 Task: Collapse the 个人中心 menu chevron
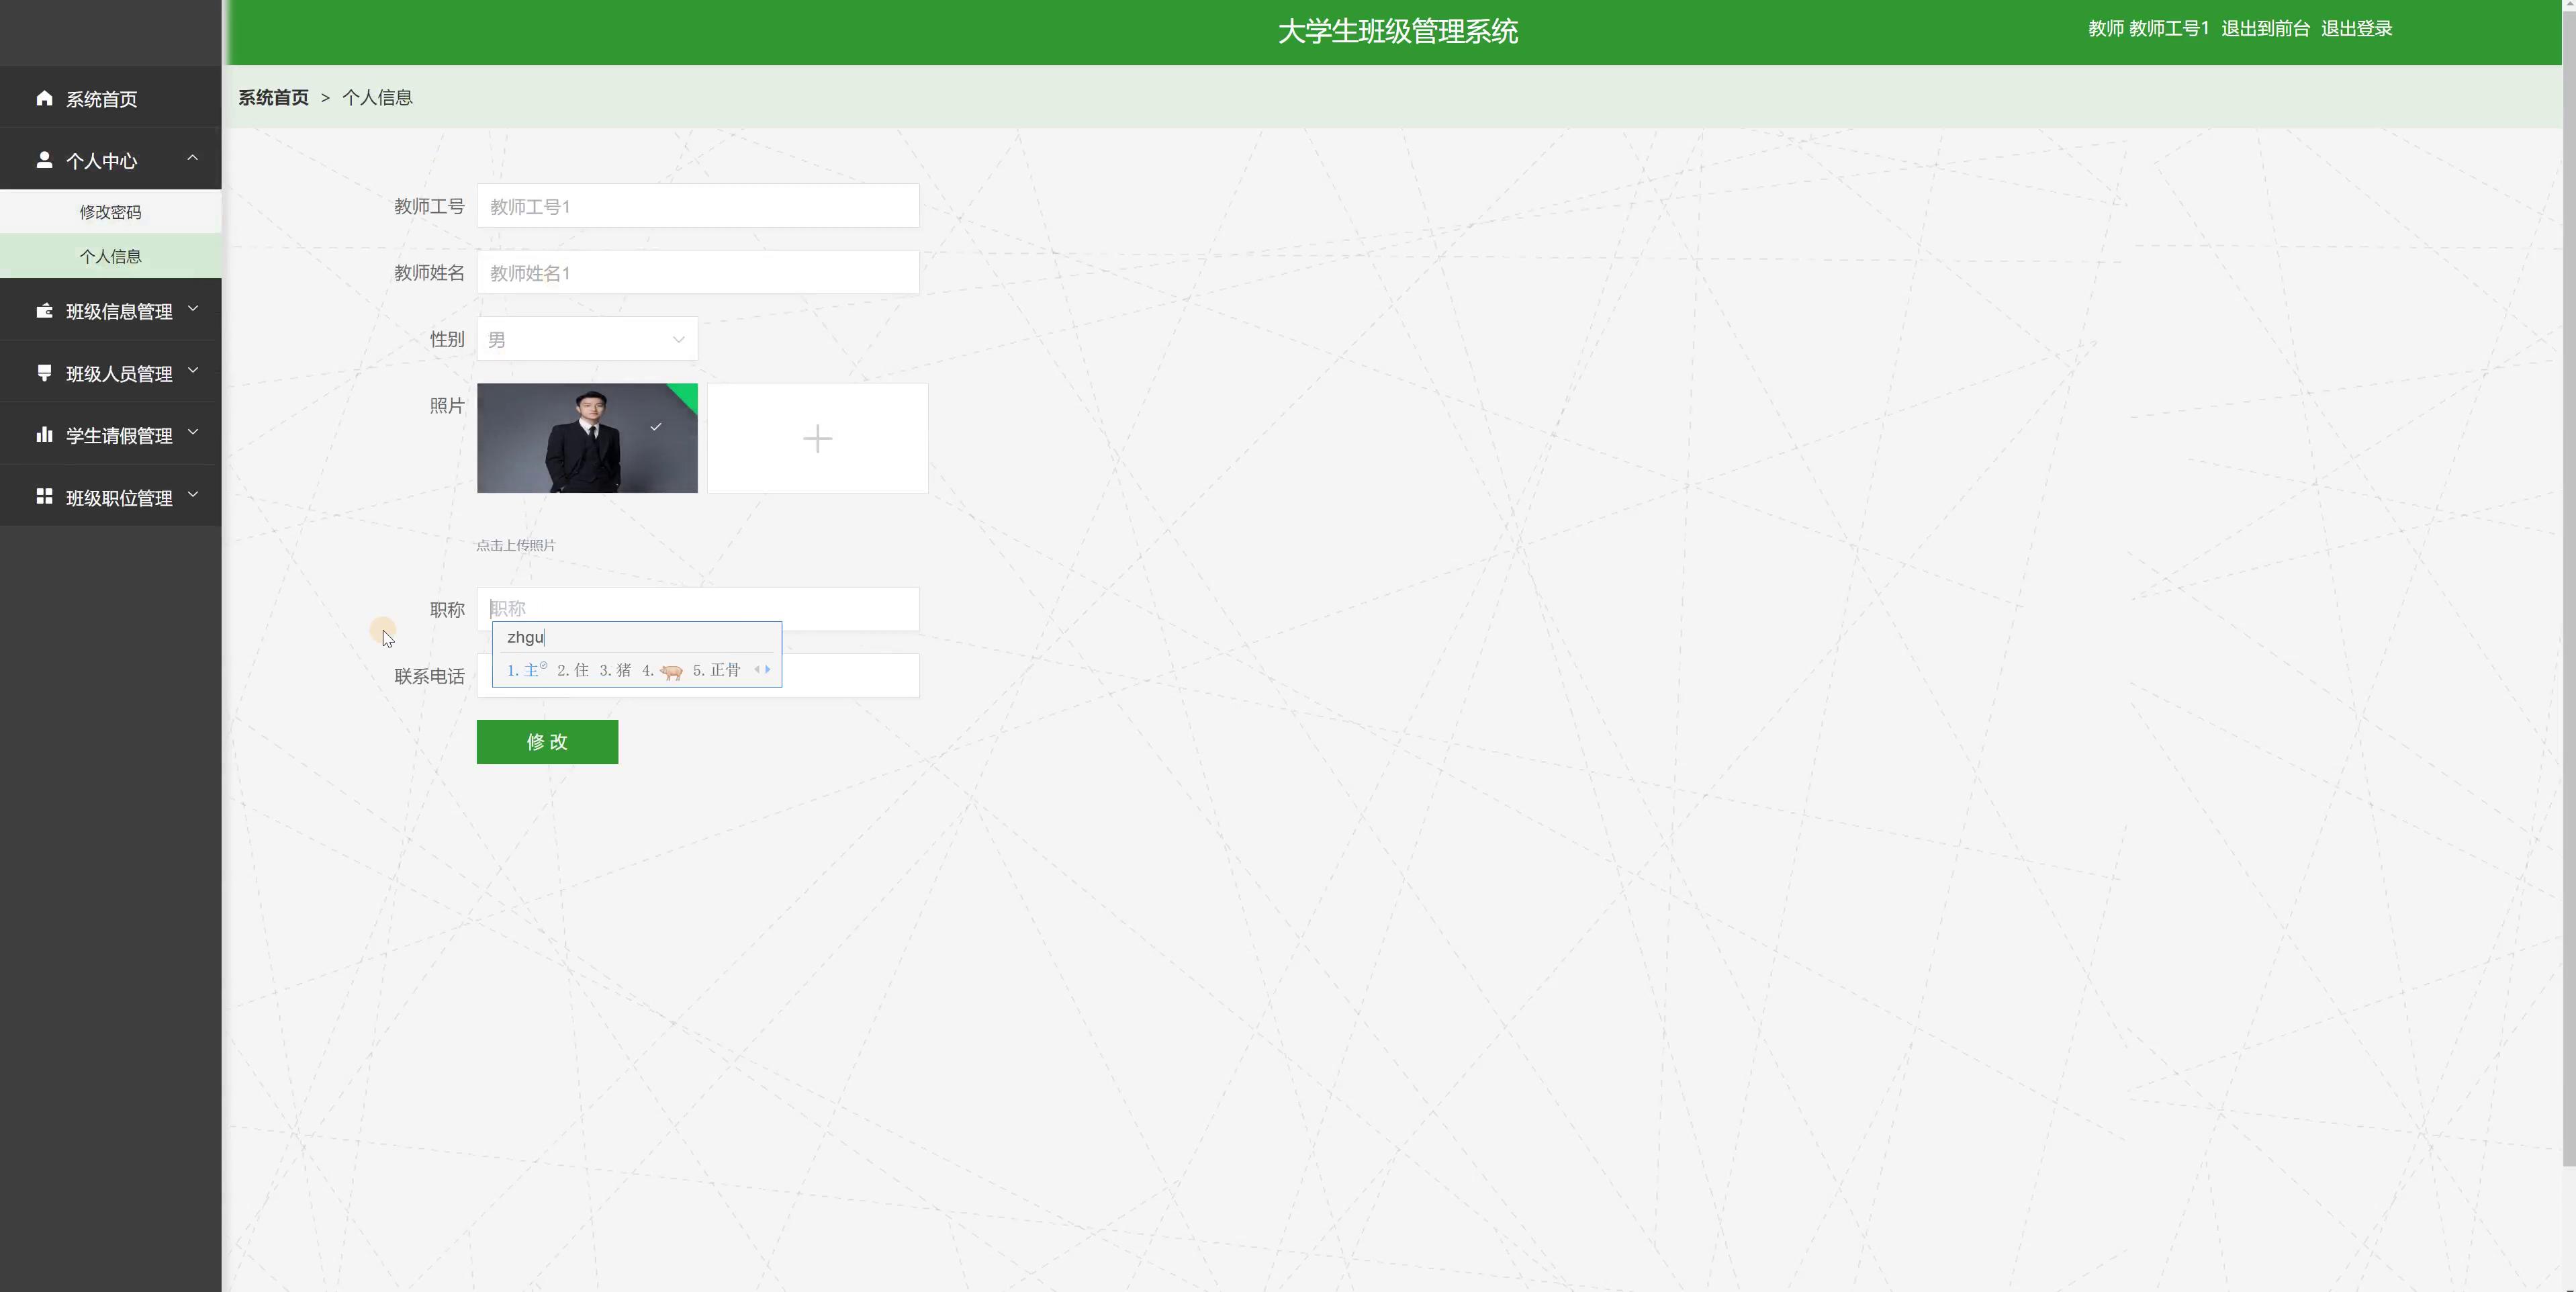pos(193,158)
